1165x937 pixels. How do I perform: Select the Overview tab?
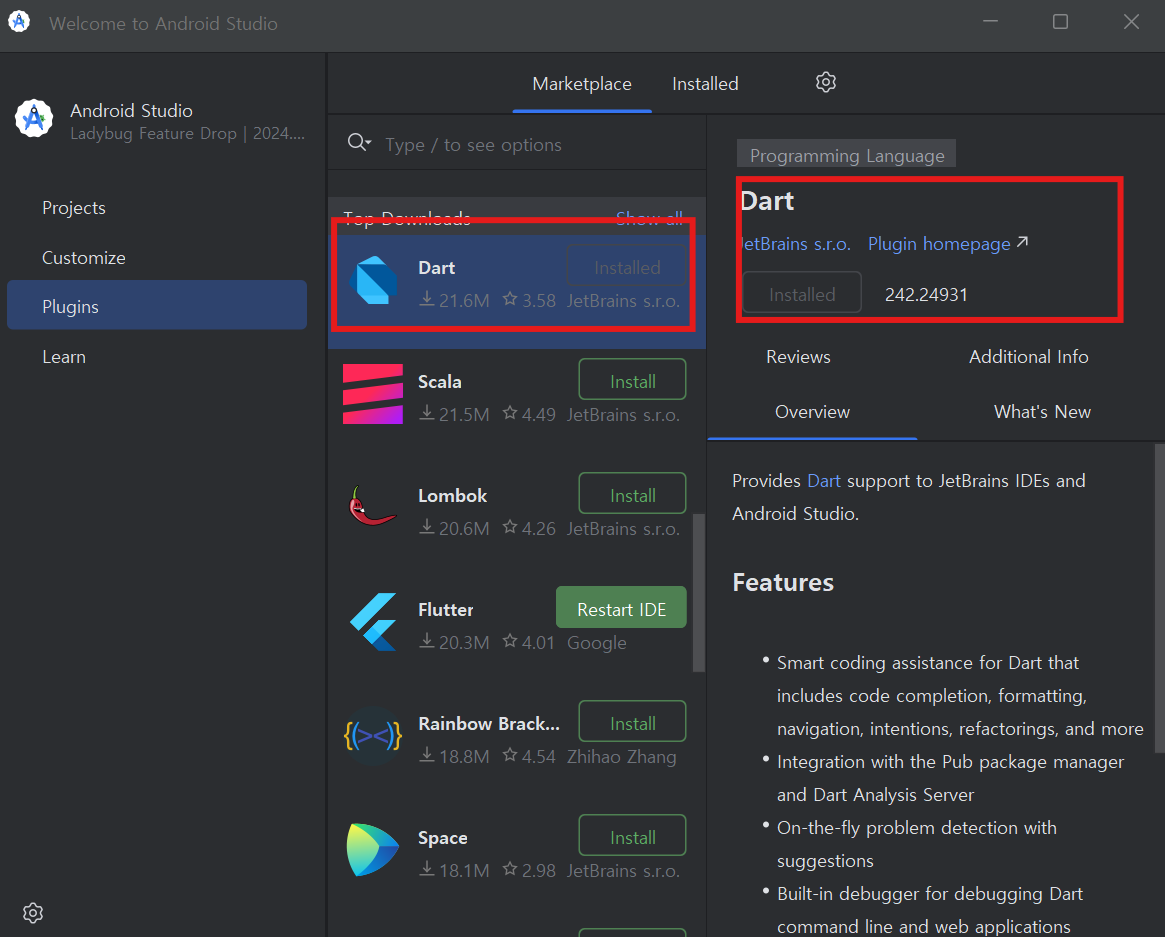pos(812,412)
